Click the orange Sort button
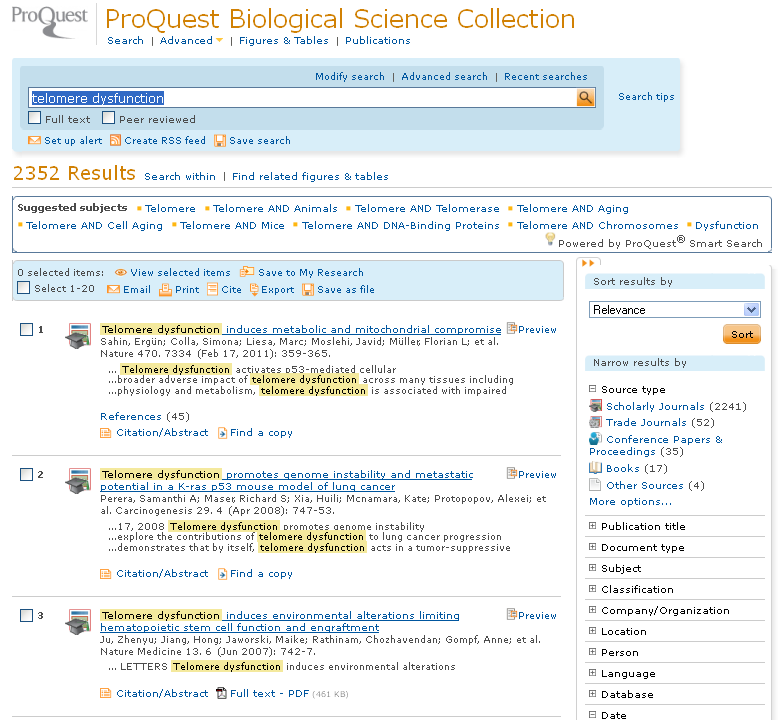 (742, 334)
